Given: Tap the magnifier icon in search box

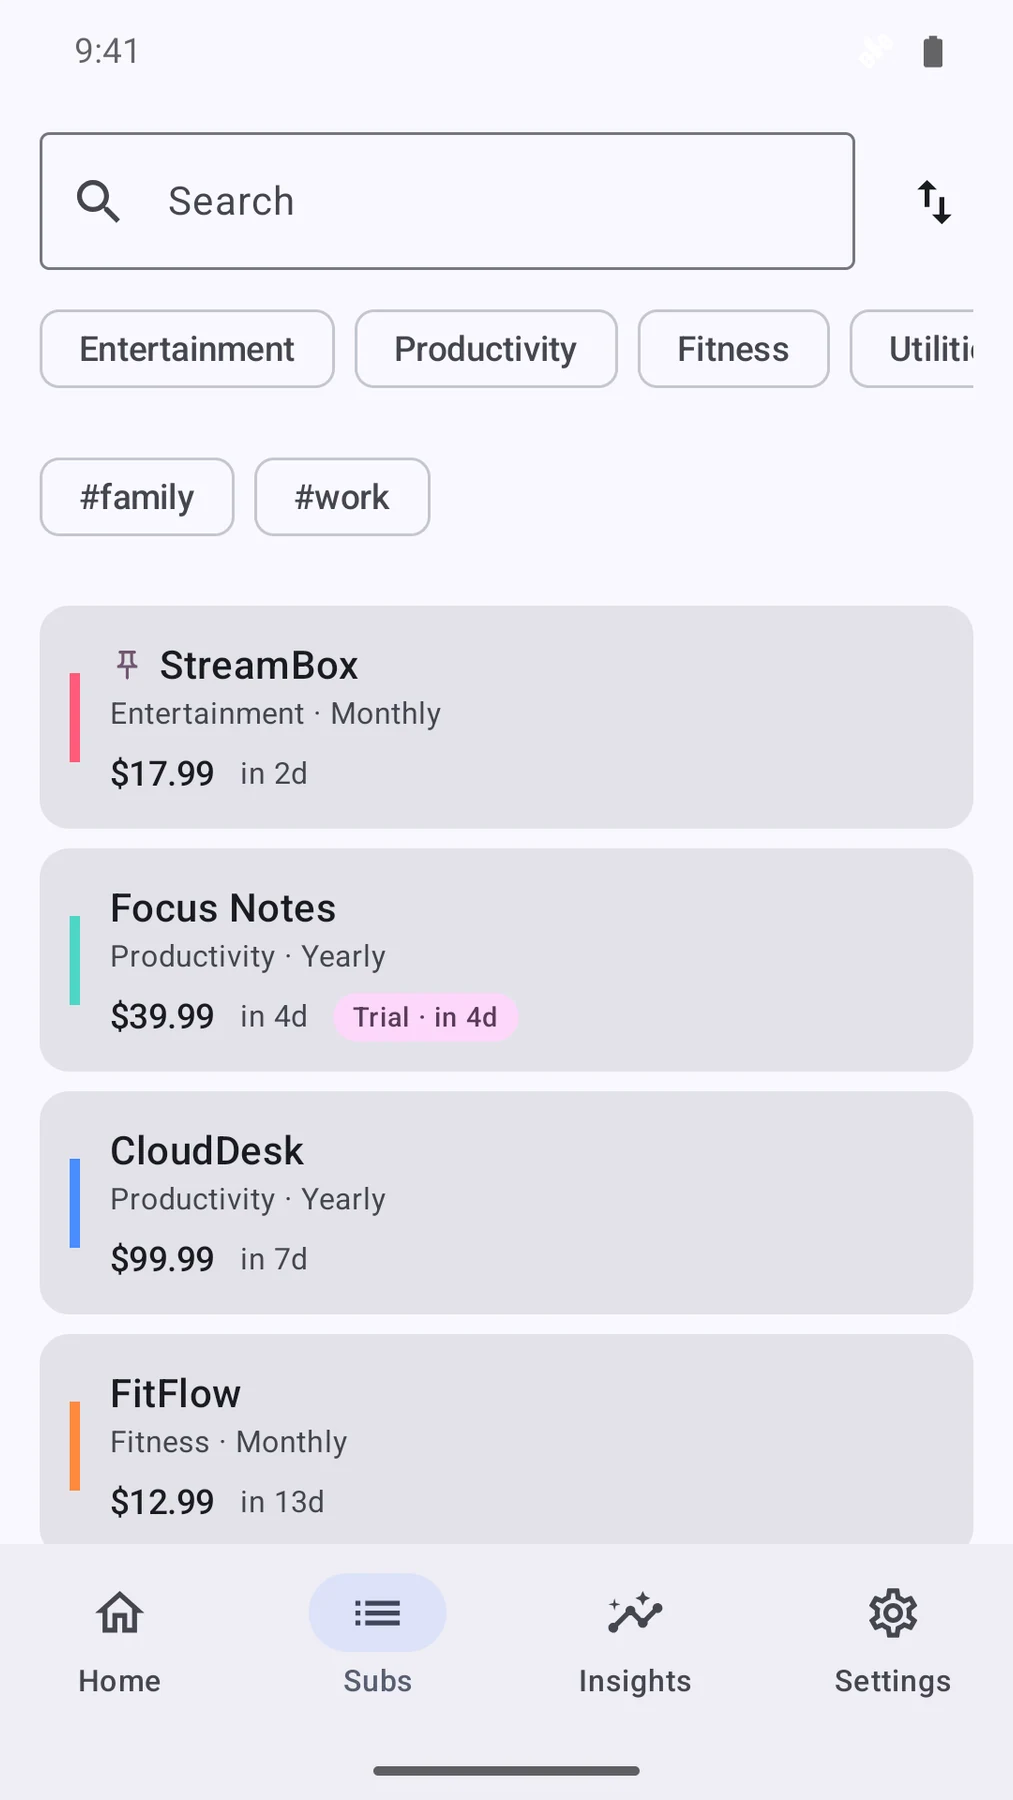Looking at the screenshot, I should pos(98,201).
